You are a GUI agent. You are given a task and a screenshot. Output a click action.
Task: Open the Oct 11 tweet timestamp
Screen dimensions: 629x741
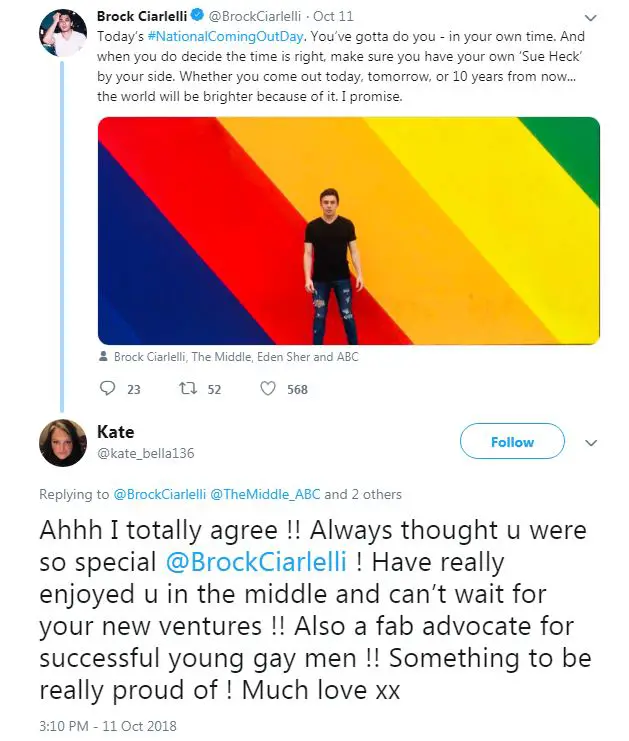coord(333,16)
